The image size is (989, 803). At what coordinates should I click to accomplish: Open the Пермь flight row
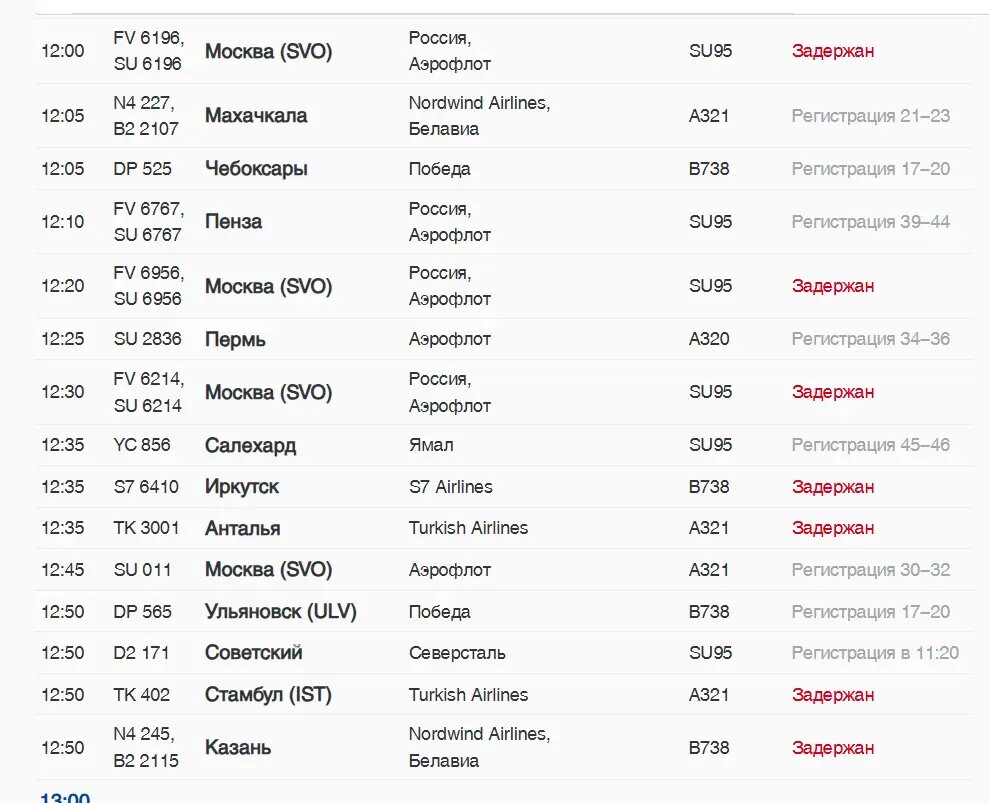point(235,339)
